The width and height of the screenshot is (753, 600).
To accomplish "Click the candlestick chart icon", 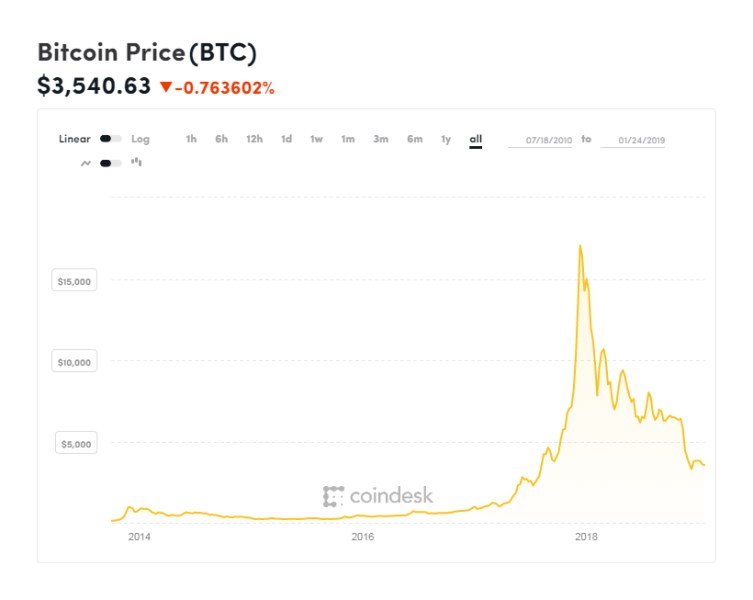I will pos(136,161).
